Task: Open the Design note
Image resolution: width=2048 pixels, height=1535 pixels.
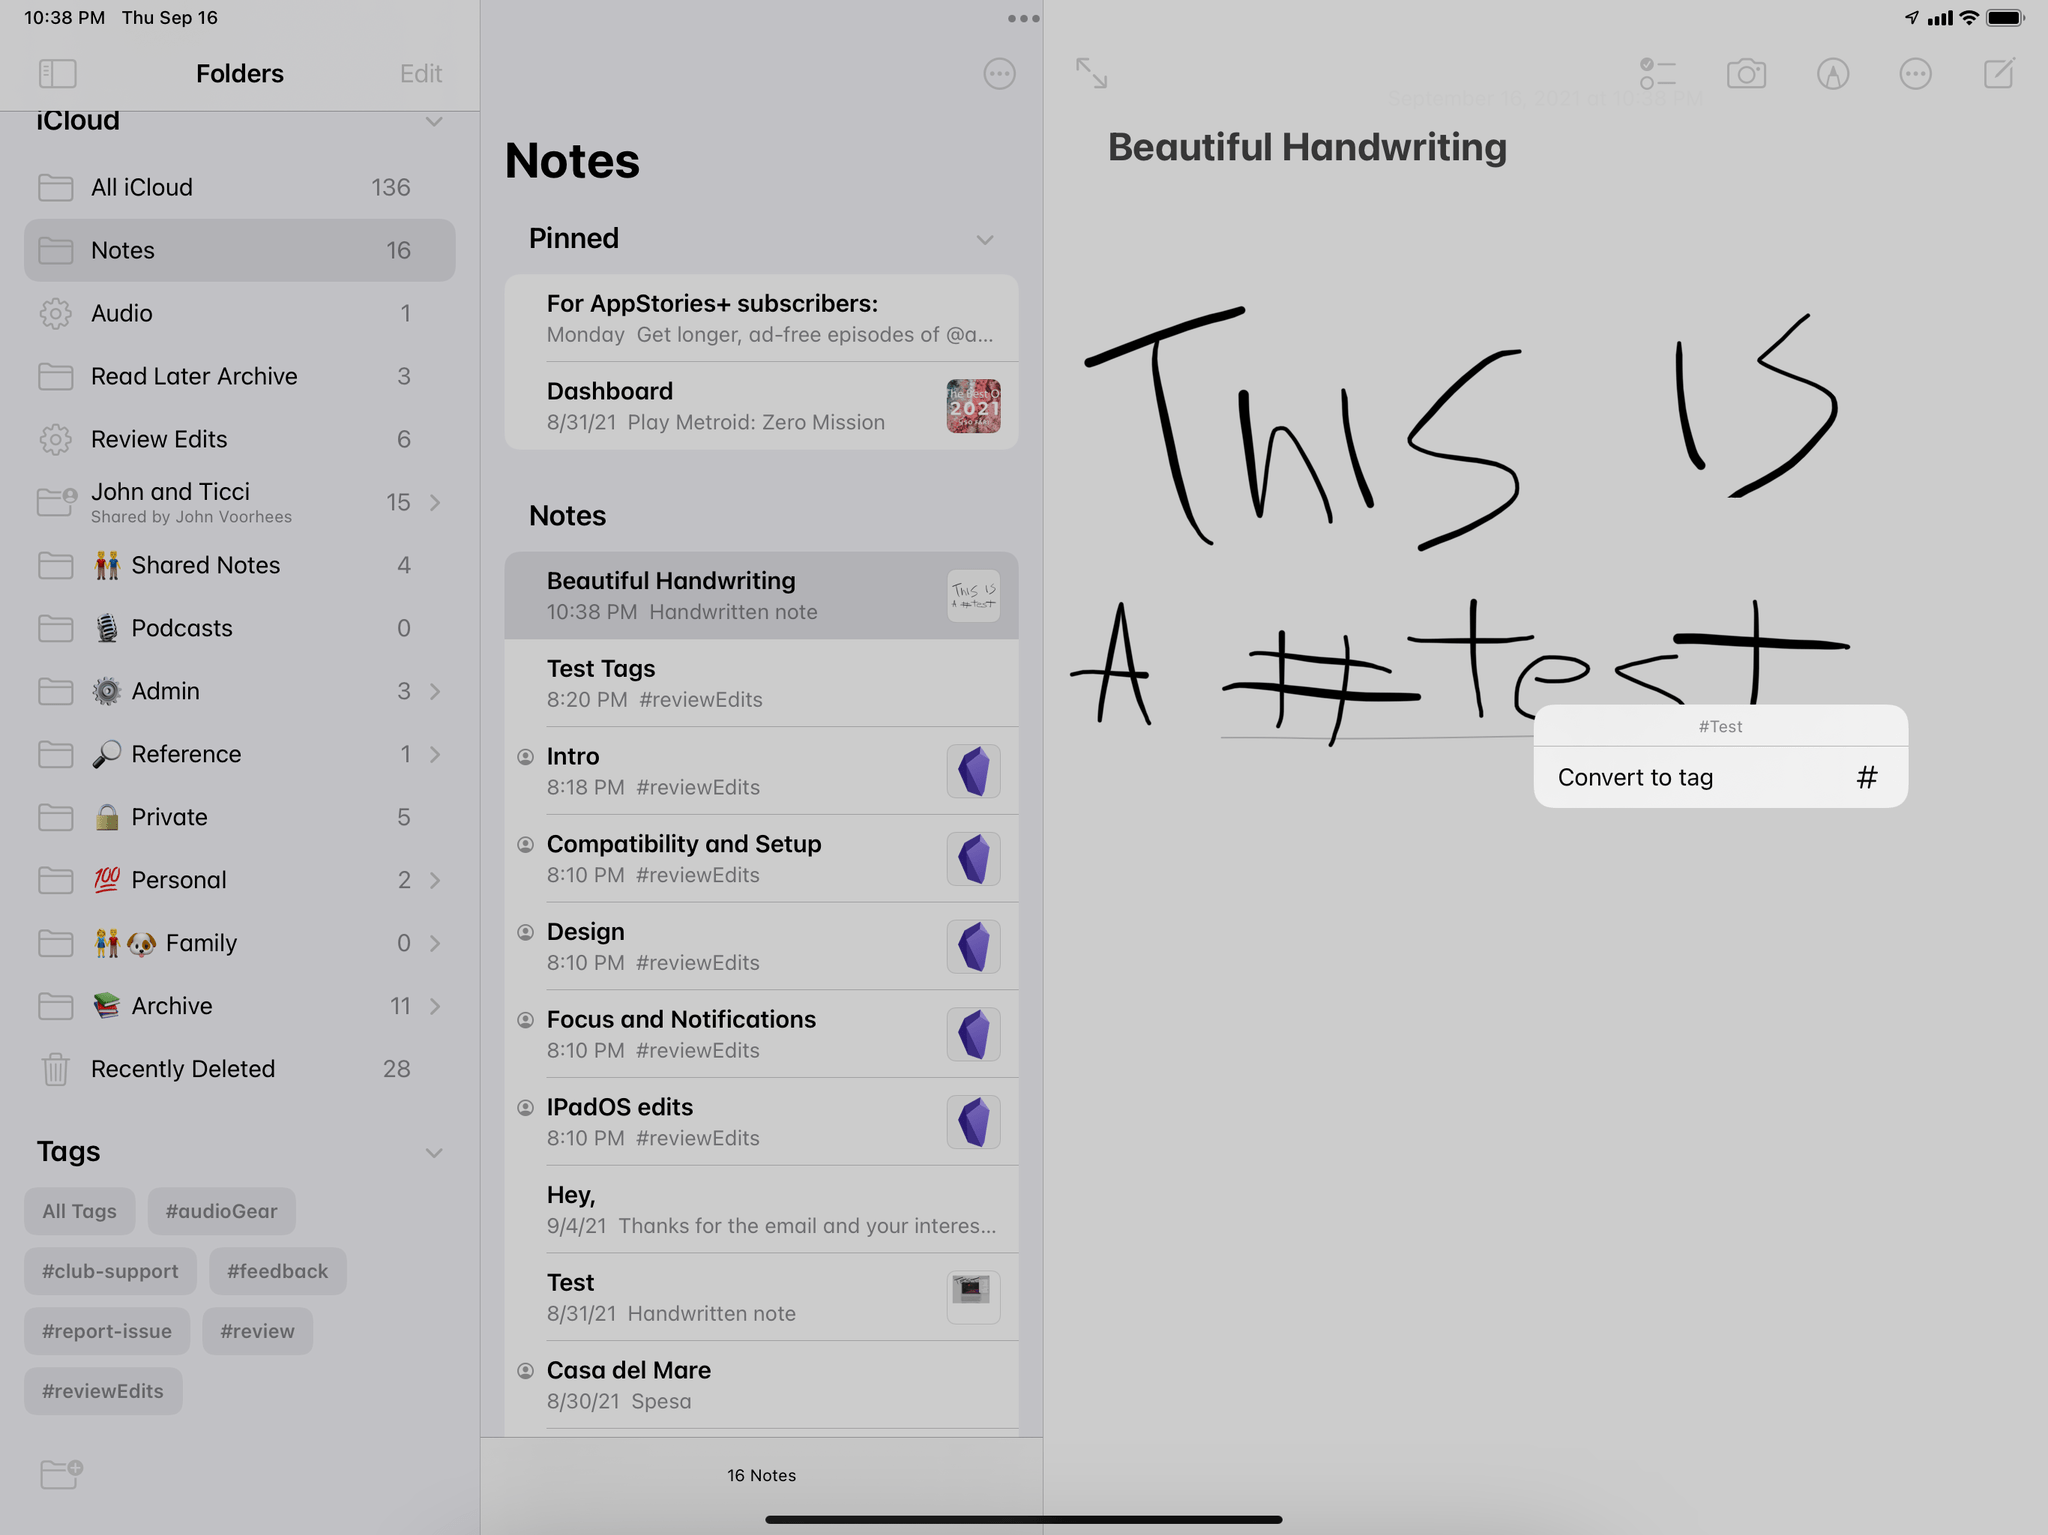Action: pos(761,946)
